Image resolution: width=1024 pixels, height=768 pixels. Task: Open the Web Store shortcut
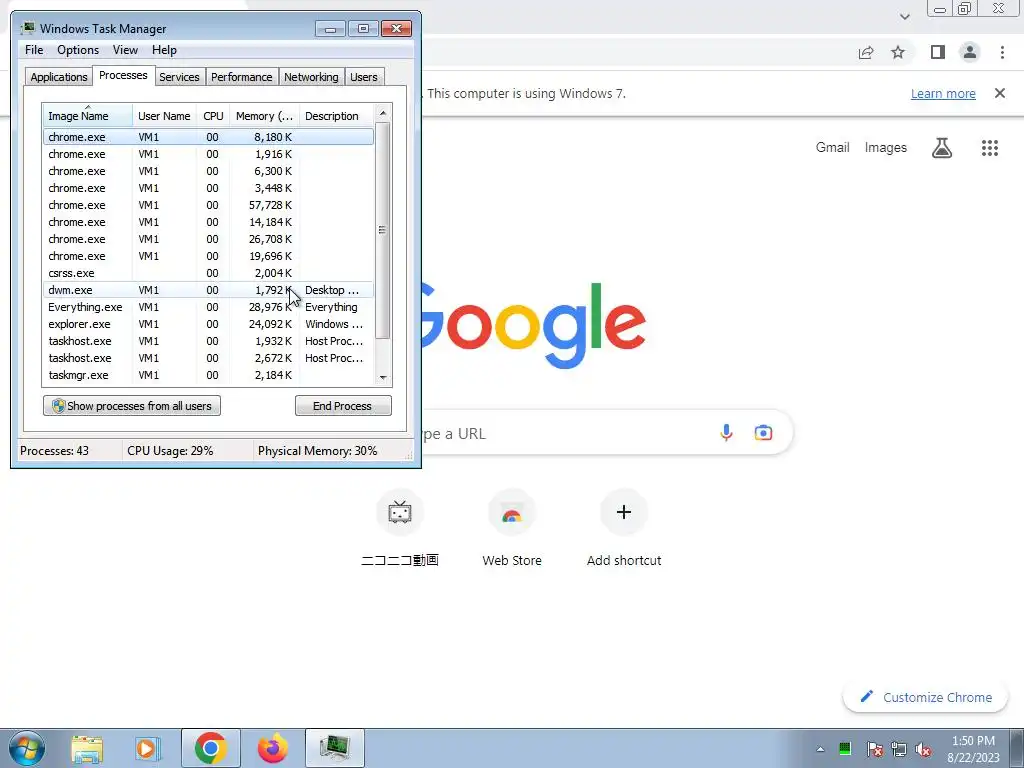click(512, 529)
